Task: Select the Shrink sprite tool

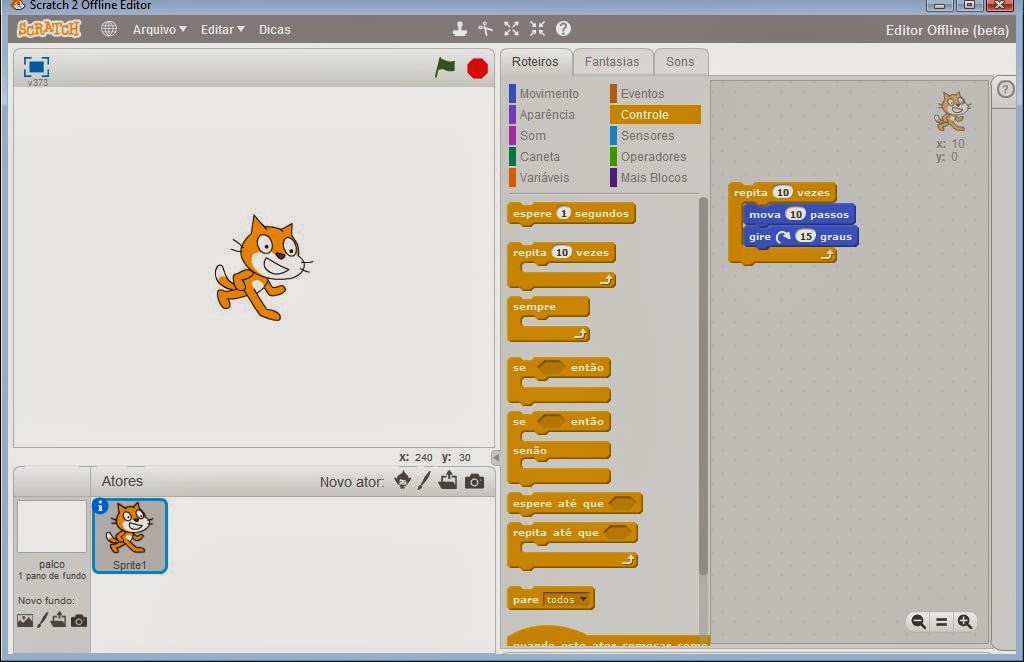Action: point(537,29)
